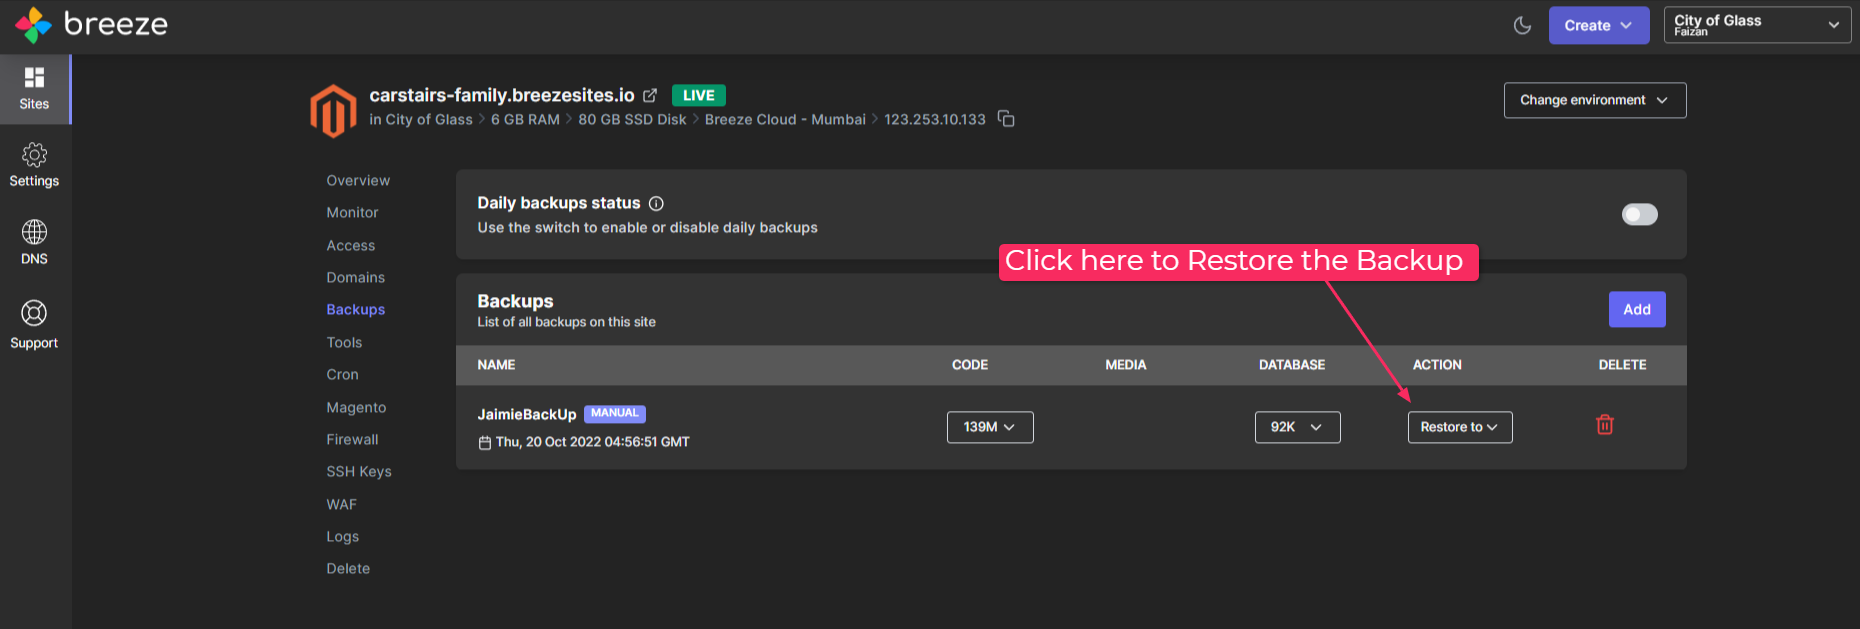
Task: Click 'List of all backups on this site'
Action: 567,322
